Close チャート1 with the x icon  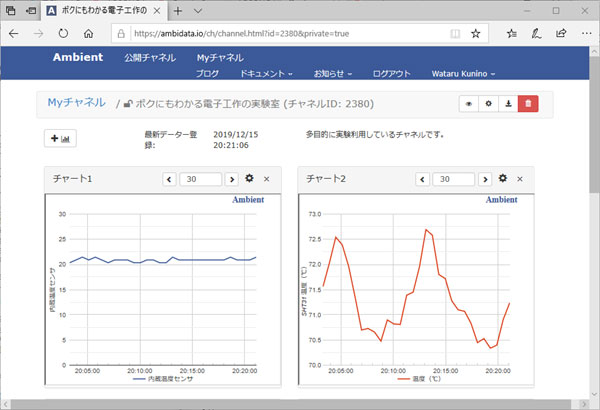tap(267, 179)
